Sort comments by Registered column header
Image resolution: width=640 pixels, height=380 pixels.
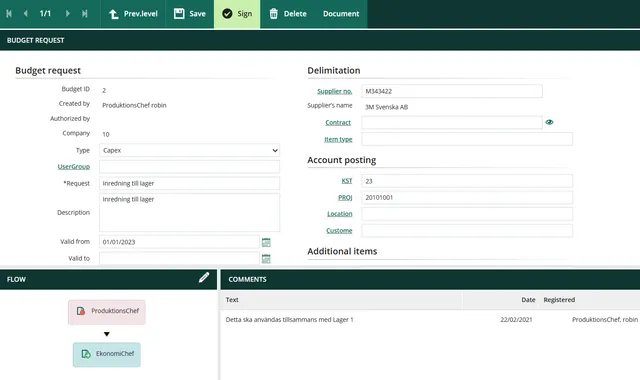559,300
